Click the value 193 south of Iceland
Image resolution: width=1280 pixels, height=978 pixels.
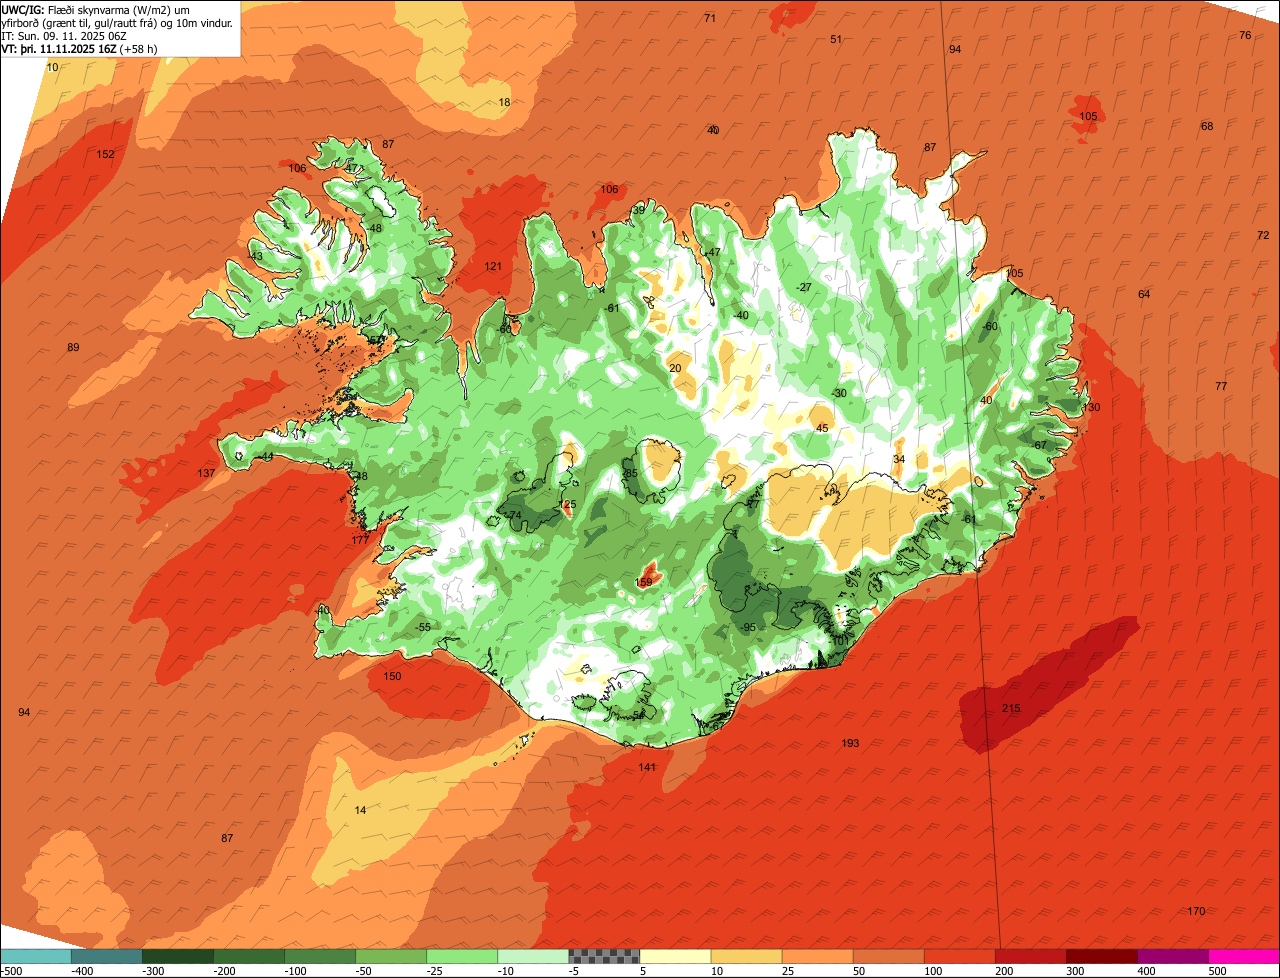tap(850, 743)
